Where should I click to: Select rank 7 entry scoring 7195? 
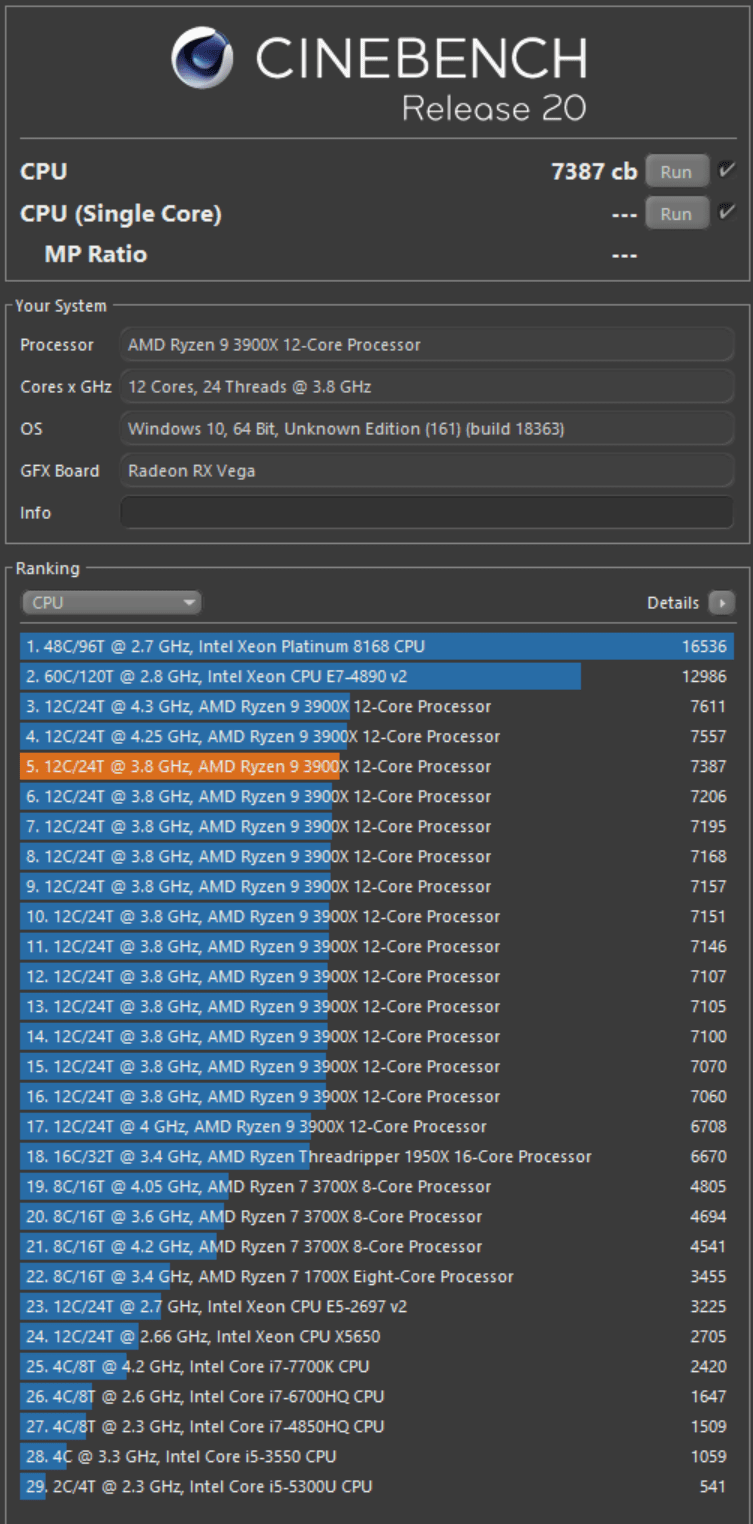[x=377, y=826]
